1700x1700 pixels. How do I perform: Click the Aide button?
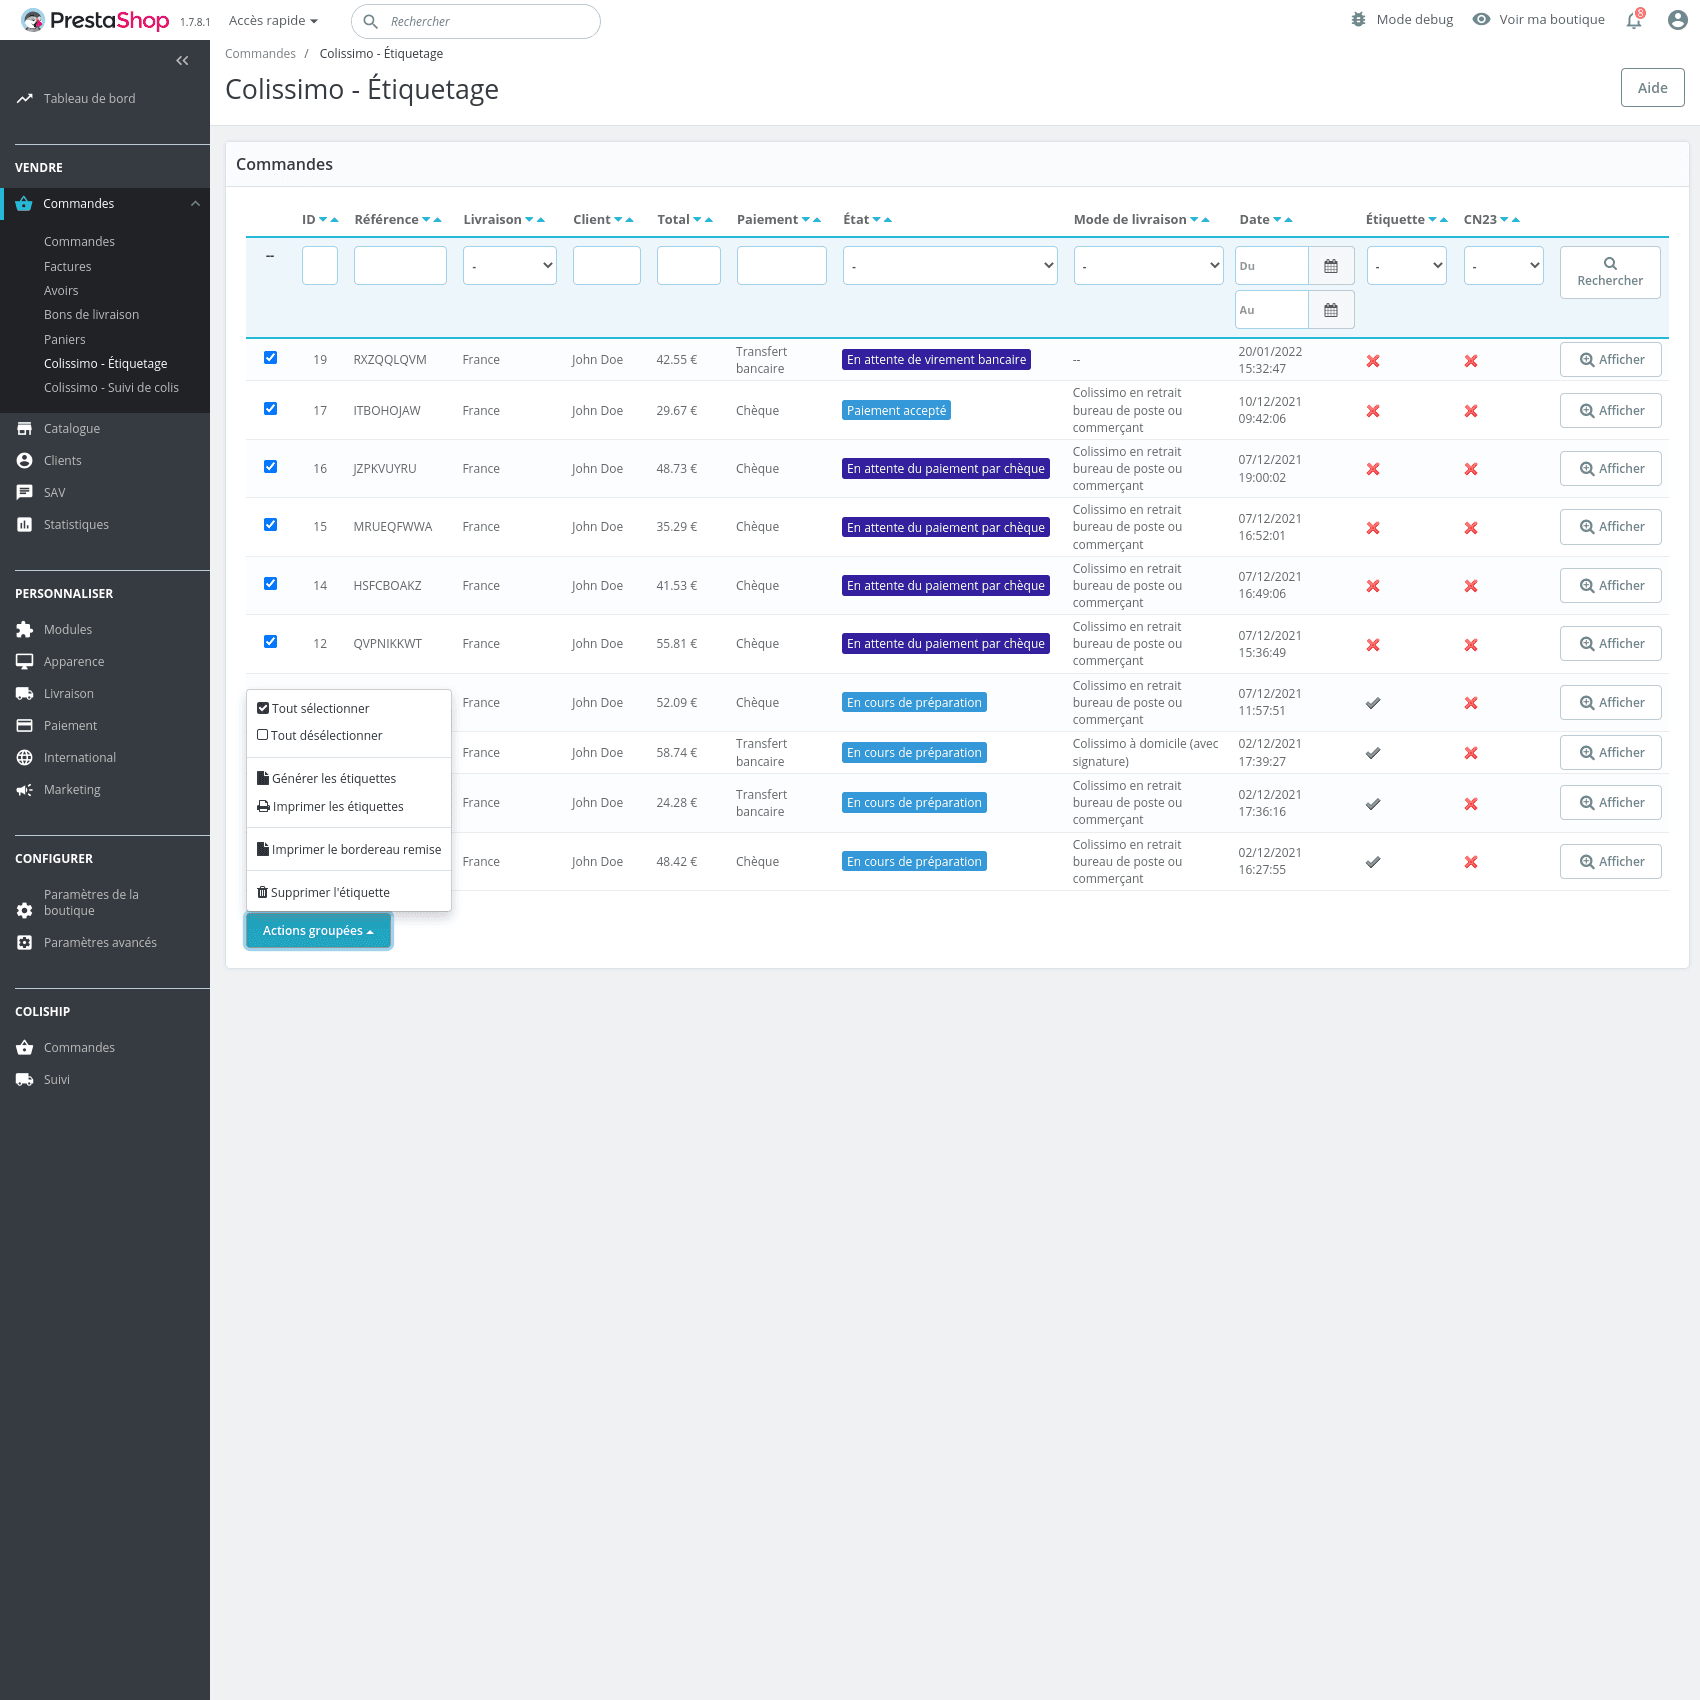pyautogui.click(x=1652, y=88)
